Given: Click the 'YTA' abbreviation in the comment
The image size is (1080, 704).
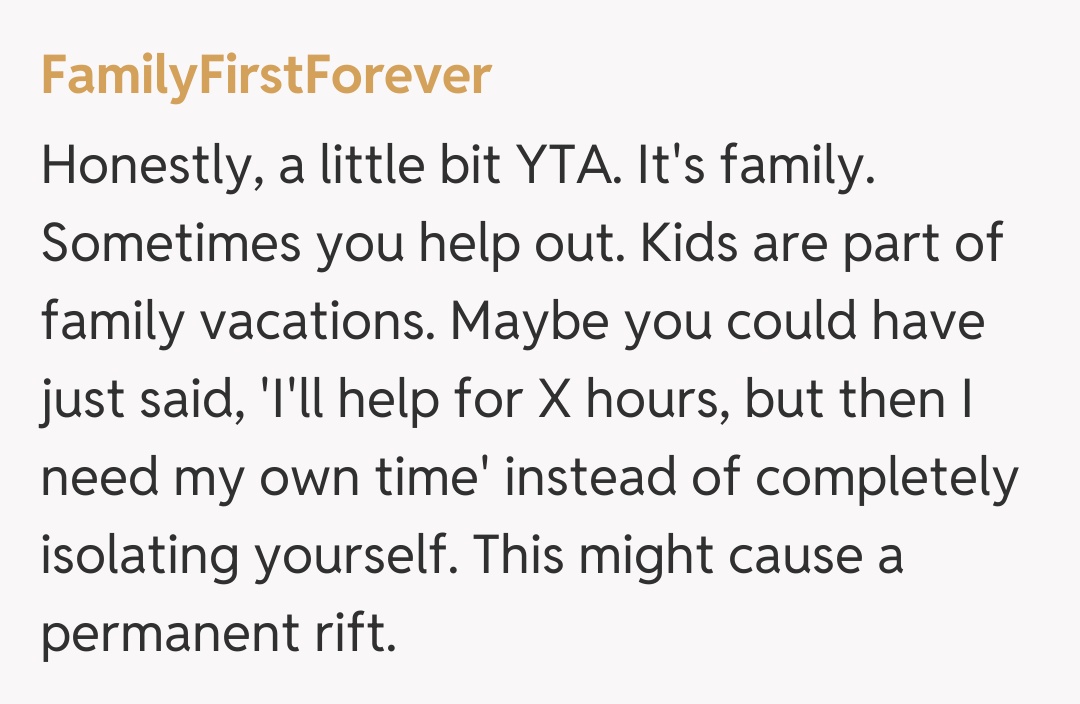Looking at the screenshot, I should point(565,164).
